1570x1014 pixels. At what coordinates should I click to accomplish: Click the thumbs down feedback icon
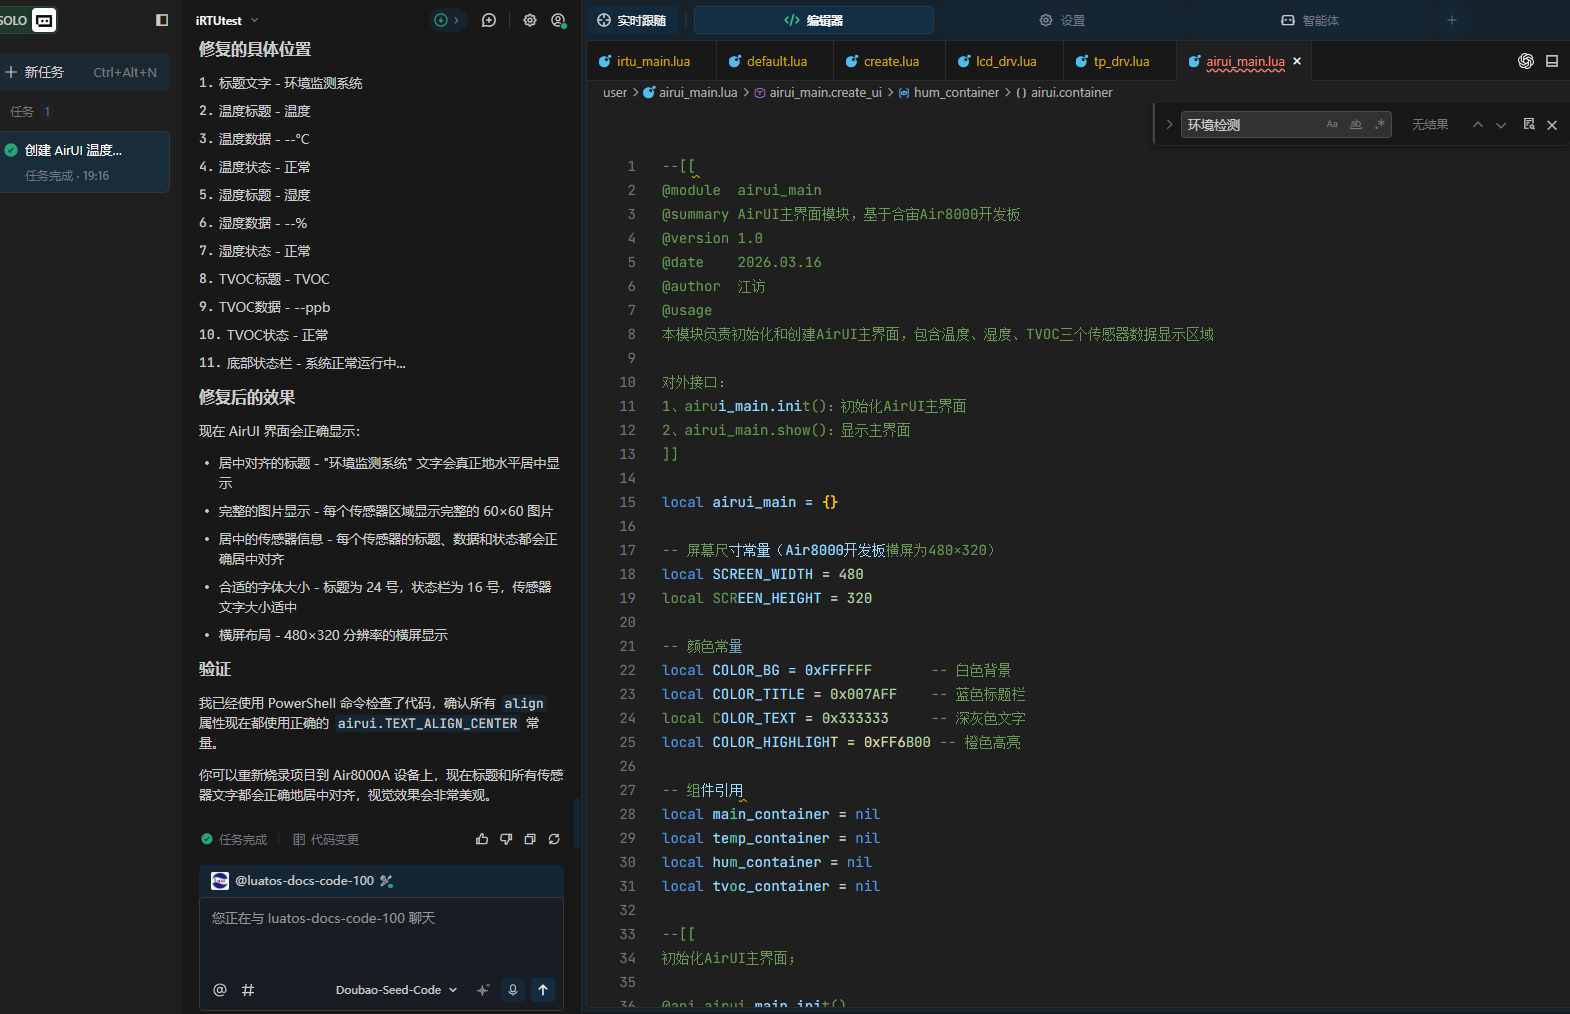(x=506, y=839)
